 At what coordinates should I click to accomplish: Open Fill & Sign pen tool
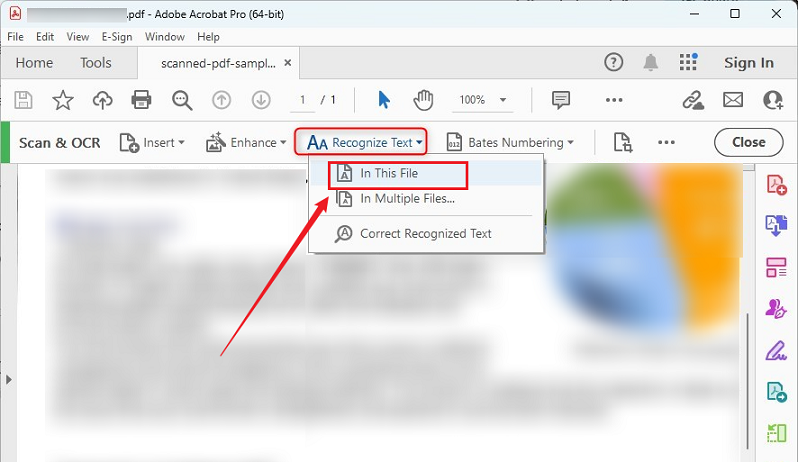pos(776,351)
